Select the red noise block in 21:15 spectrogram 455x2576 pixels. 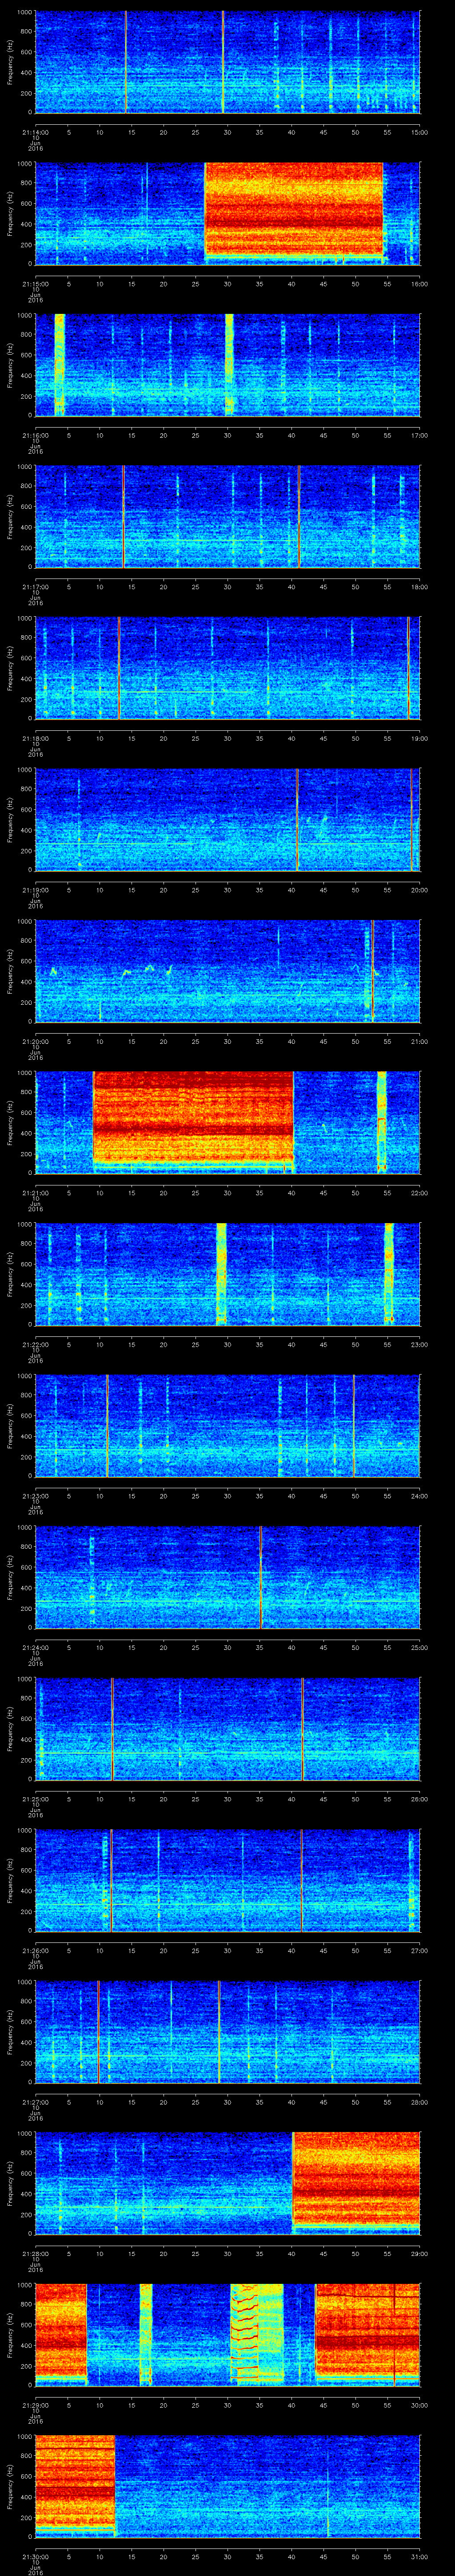(x=295, y=211)
